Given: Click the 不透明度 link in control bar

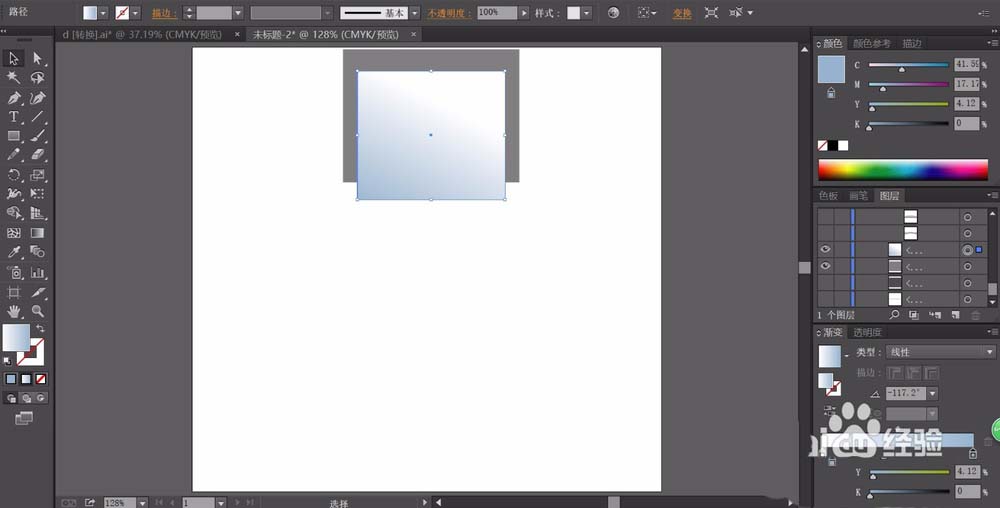Looking at the screenshot, I should click(449, 13).
